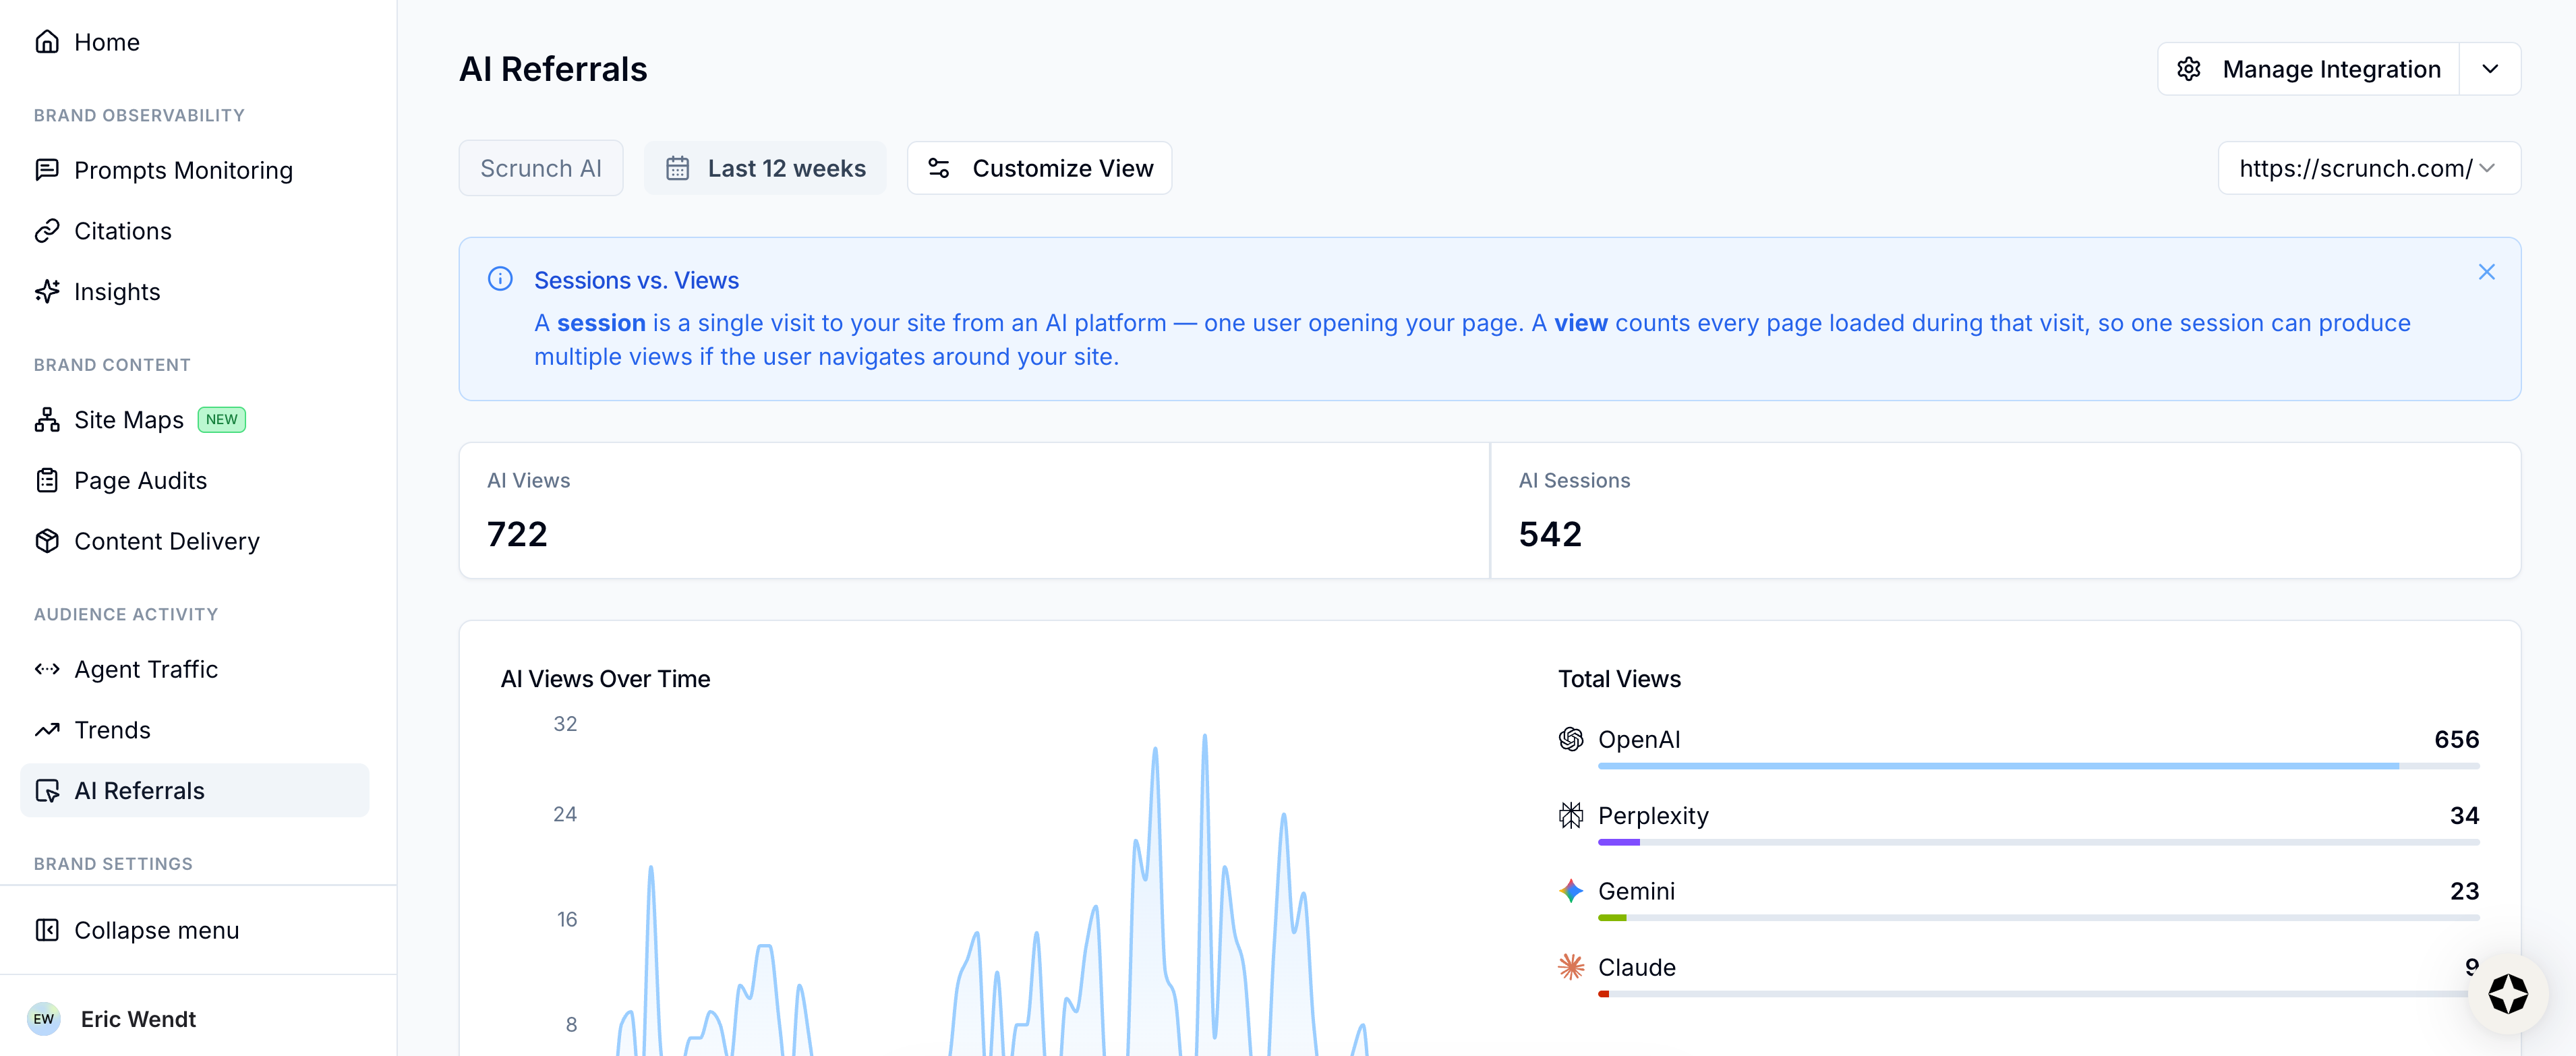
Task: Click the Citations link icon
Action: 47,231
